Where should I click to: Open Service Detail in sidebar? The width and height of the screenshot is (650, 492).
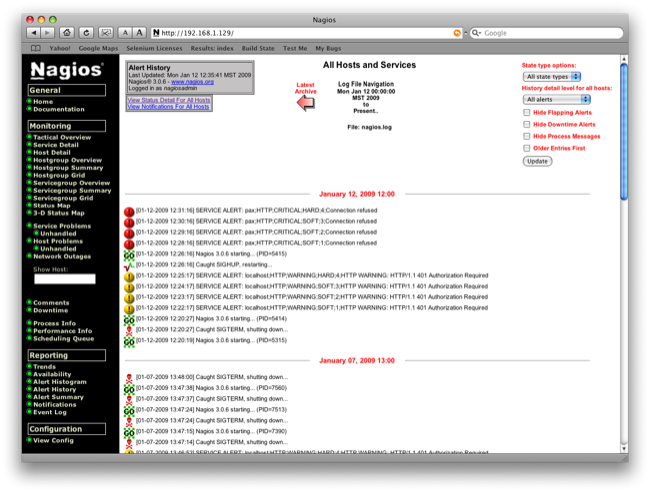click(x=56, y=145)
